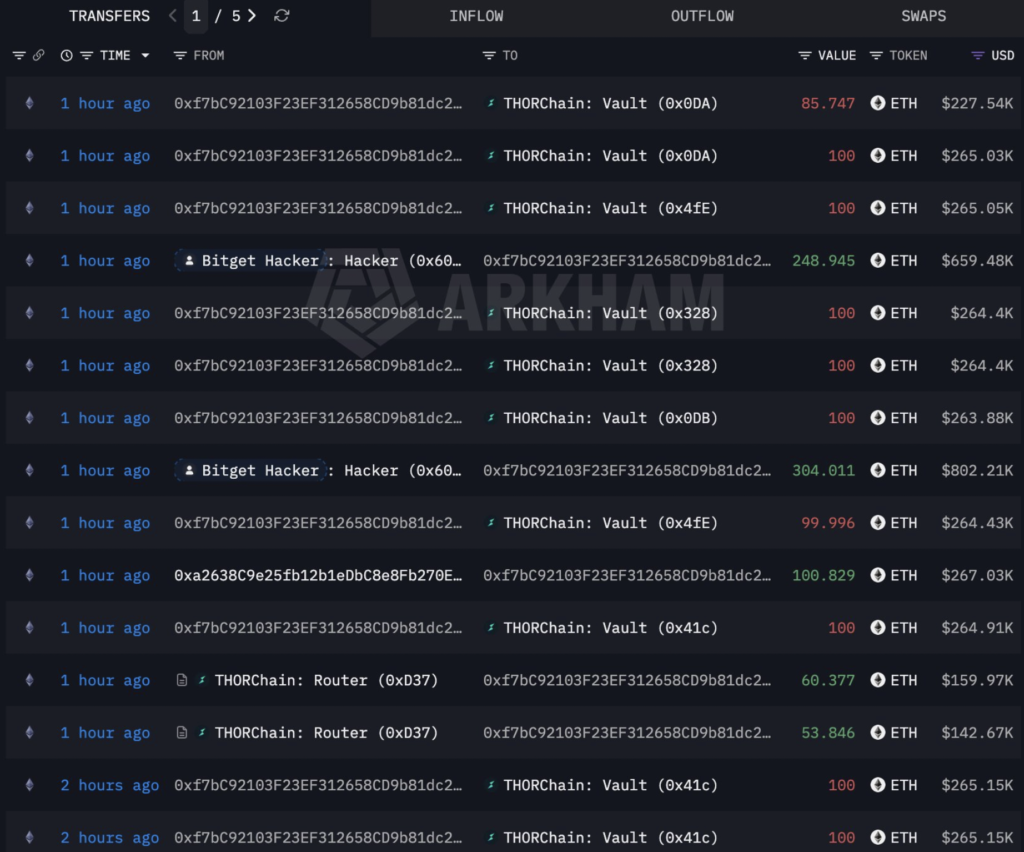This screenshot has height=852, width=1024.
Task: Open recipient address on the 100.829 ETH row
Action: coord(627,575)
